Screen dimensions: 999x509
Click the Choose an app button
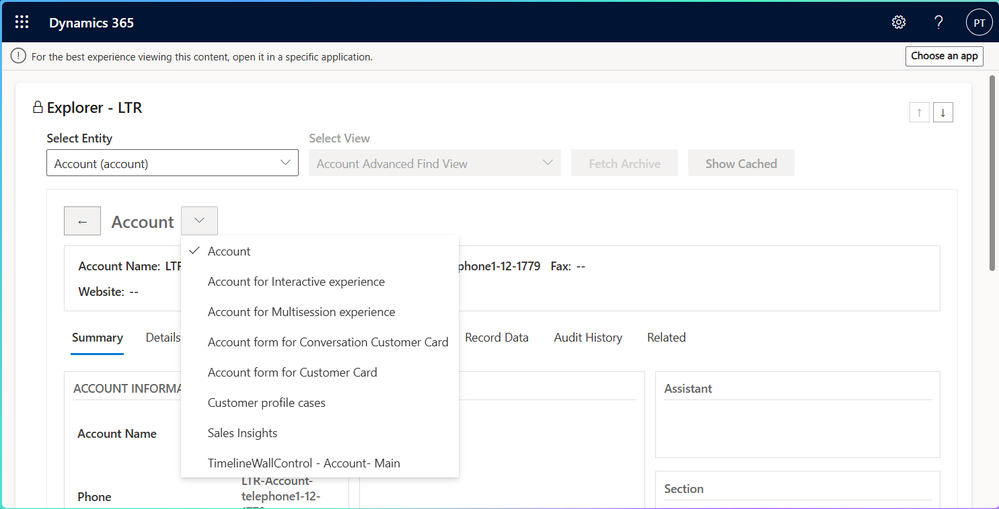(x=944, y=55)
